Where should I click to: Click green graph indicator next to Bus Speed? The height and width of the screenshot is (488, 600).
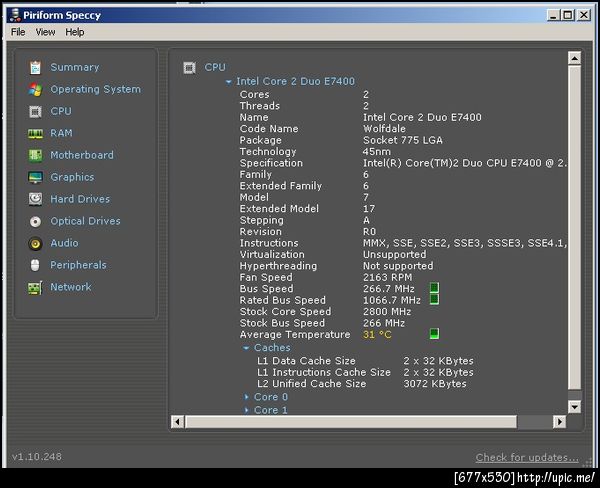click(x=434, y=287)
